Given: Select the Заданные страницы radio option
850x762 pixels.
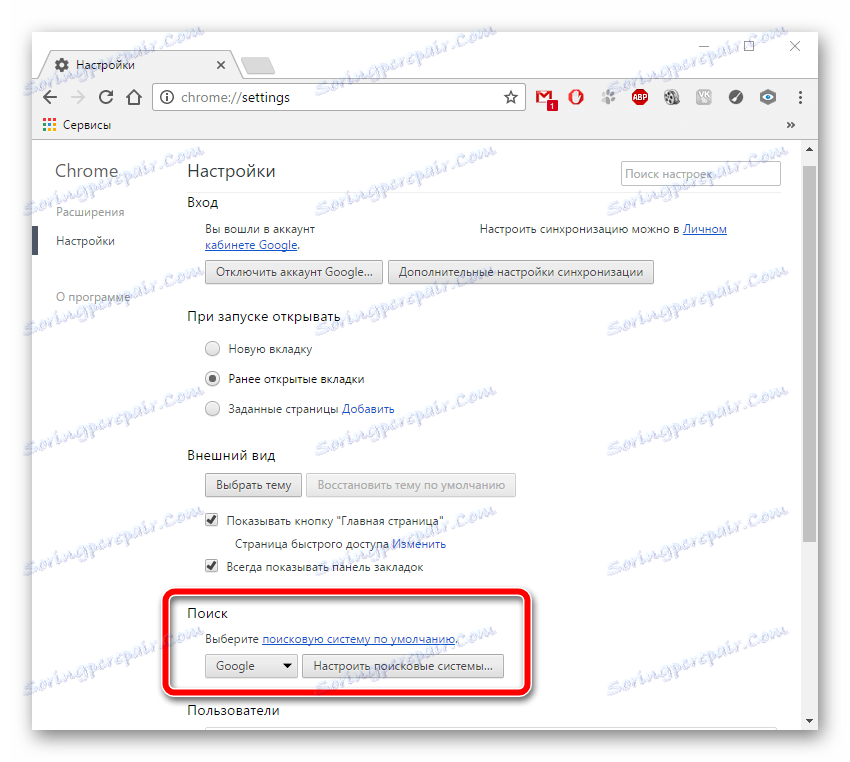Looking at the screenshot, I should pos(212,408).
